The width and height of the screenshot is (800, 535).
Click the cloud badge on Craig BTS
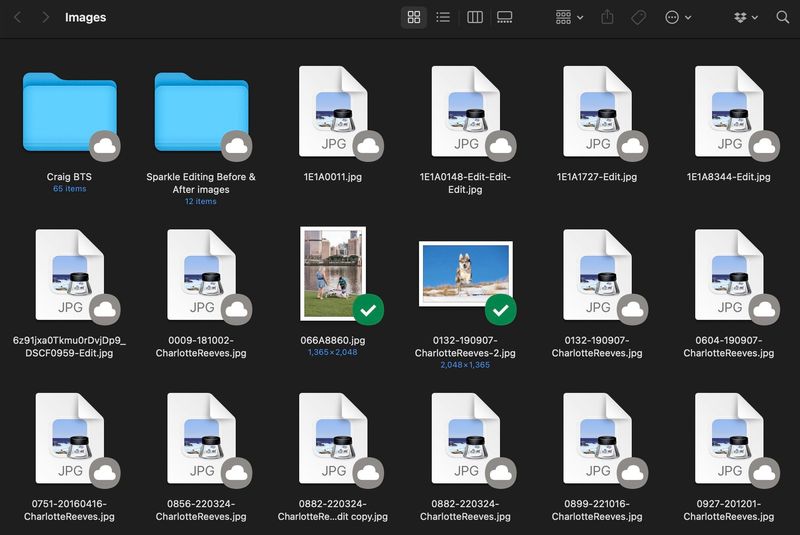click(x=105, y=146)
